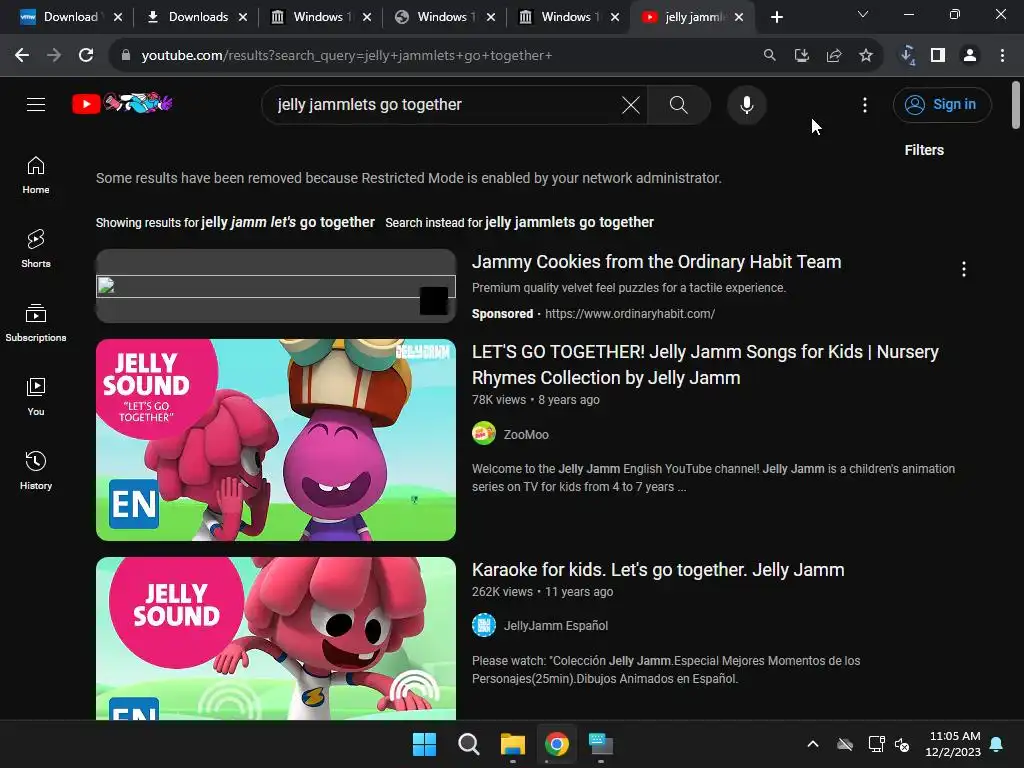Open Jammy Cookies sponsored title

(x=656, y=262)
